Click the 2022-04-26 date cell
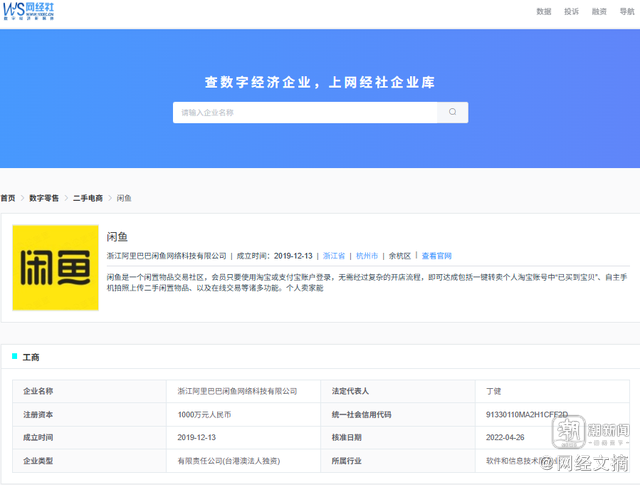This screenshot has height=485, width=640. 552,438
